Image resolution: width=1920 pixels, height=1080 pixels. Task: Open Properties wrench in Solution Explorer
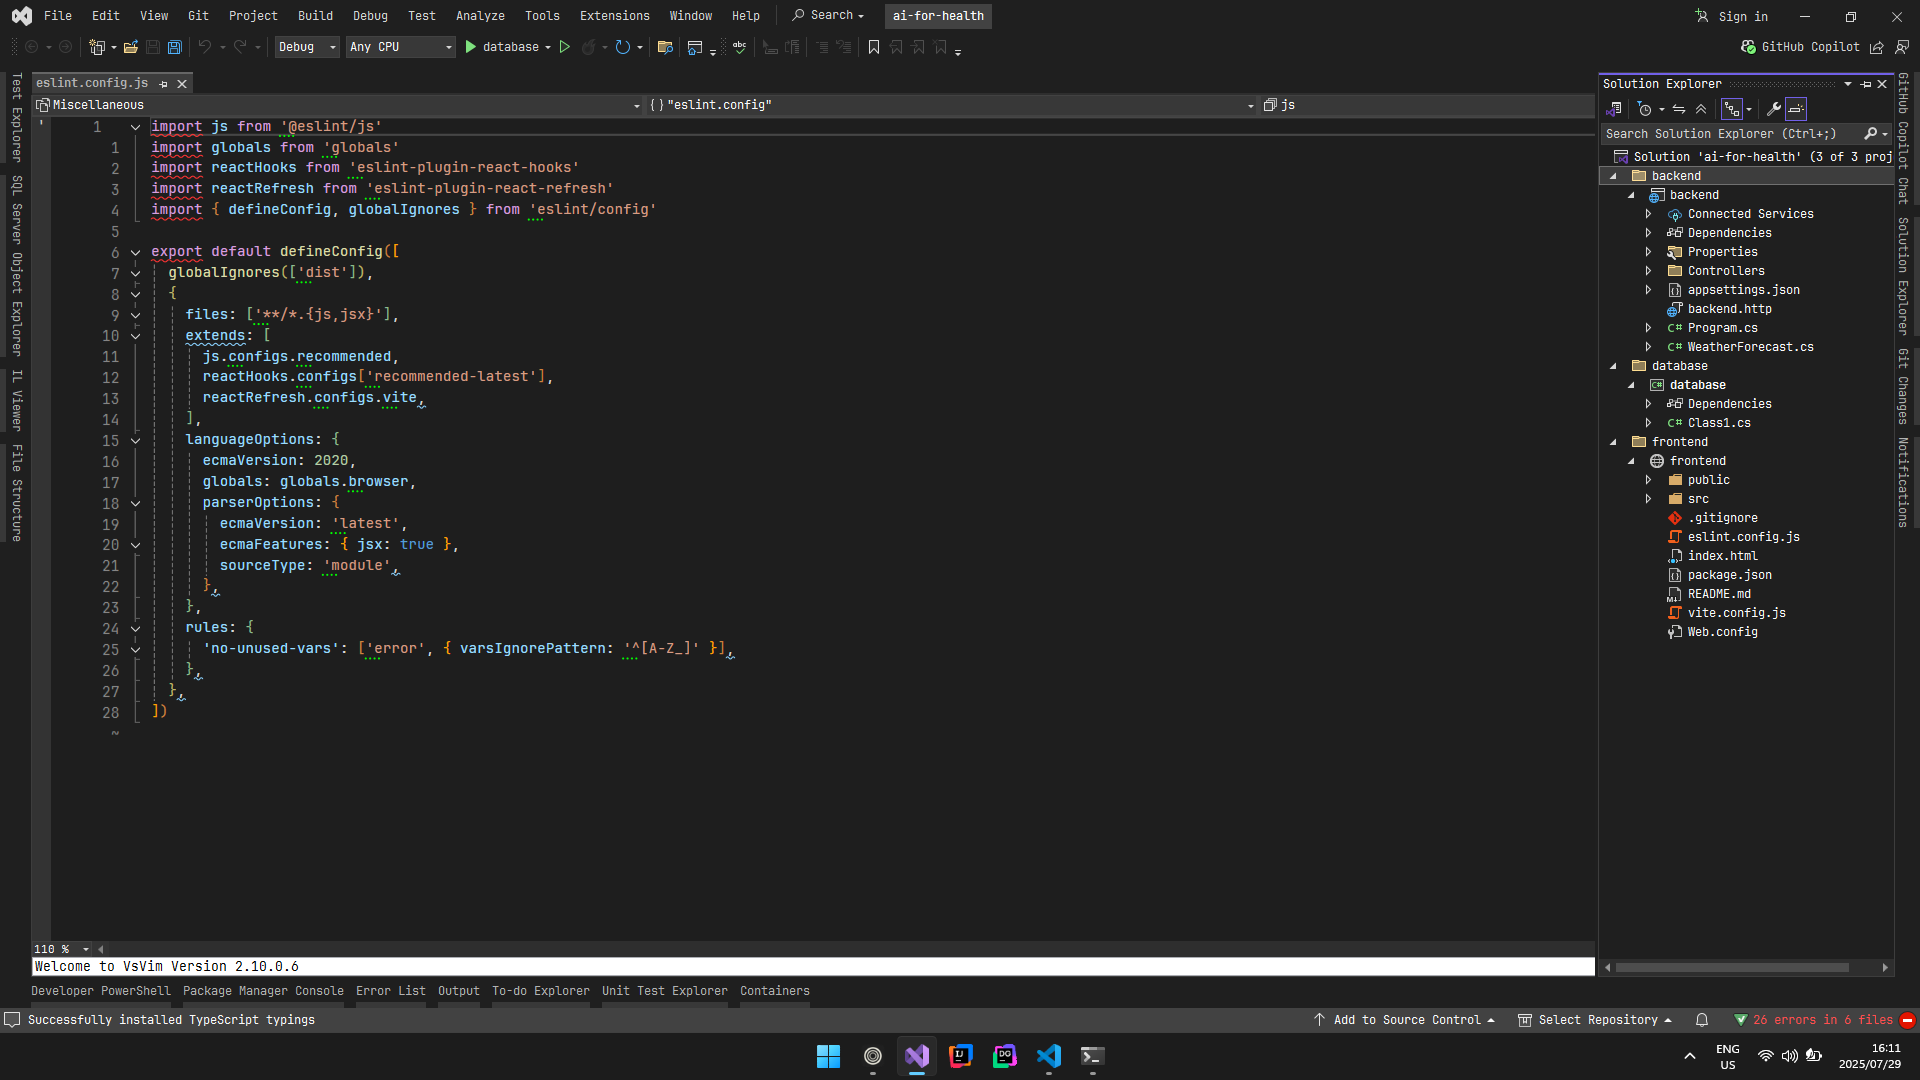pos(1773,109)
